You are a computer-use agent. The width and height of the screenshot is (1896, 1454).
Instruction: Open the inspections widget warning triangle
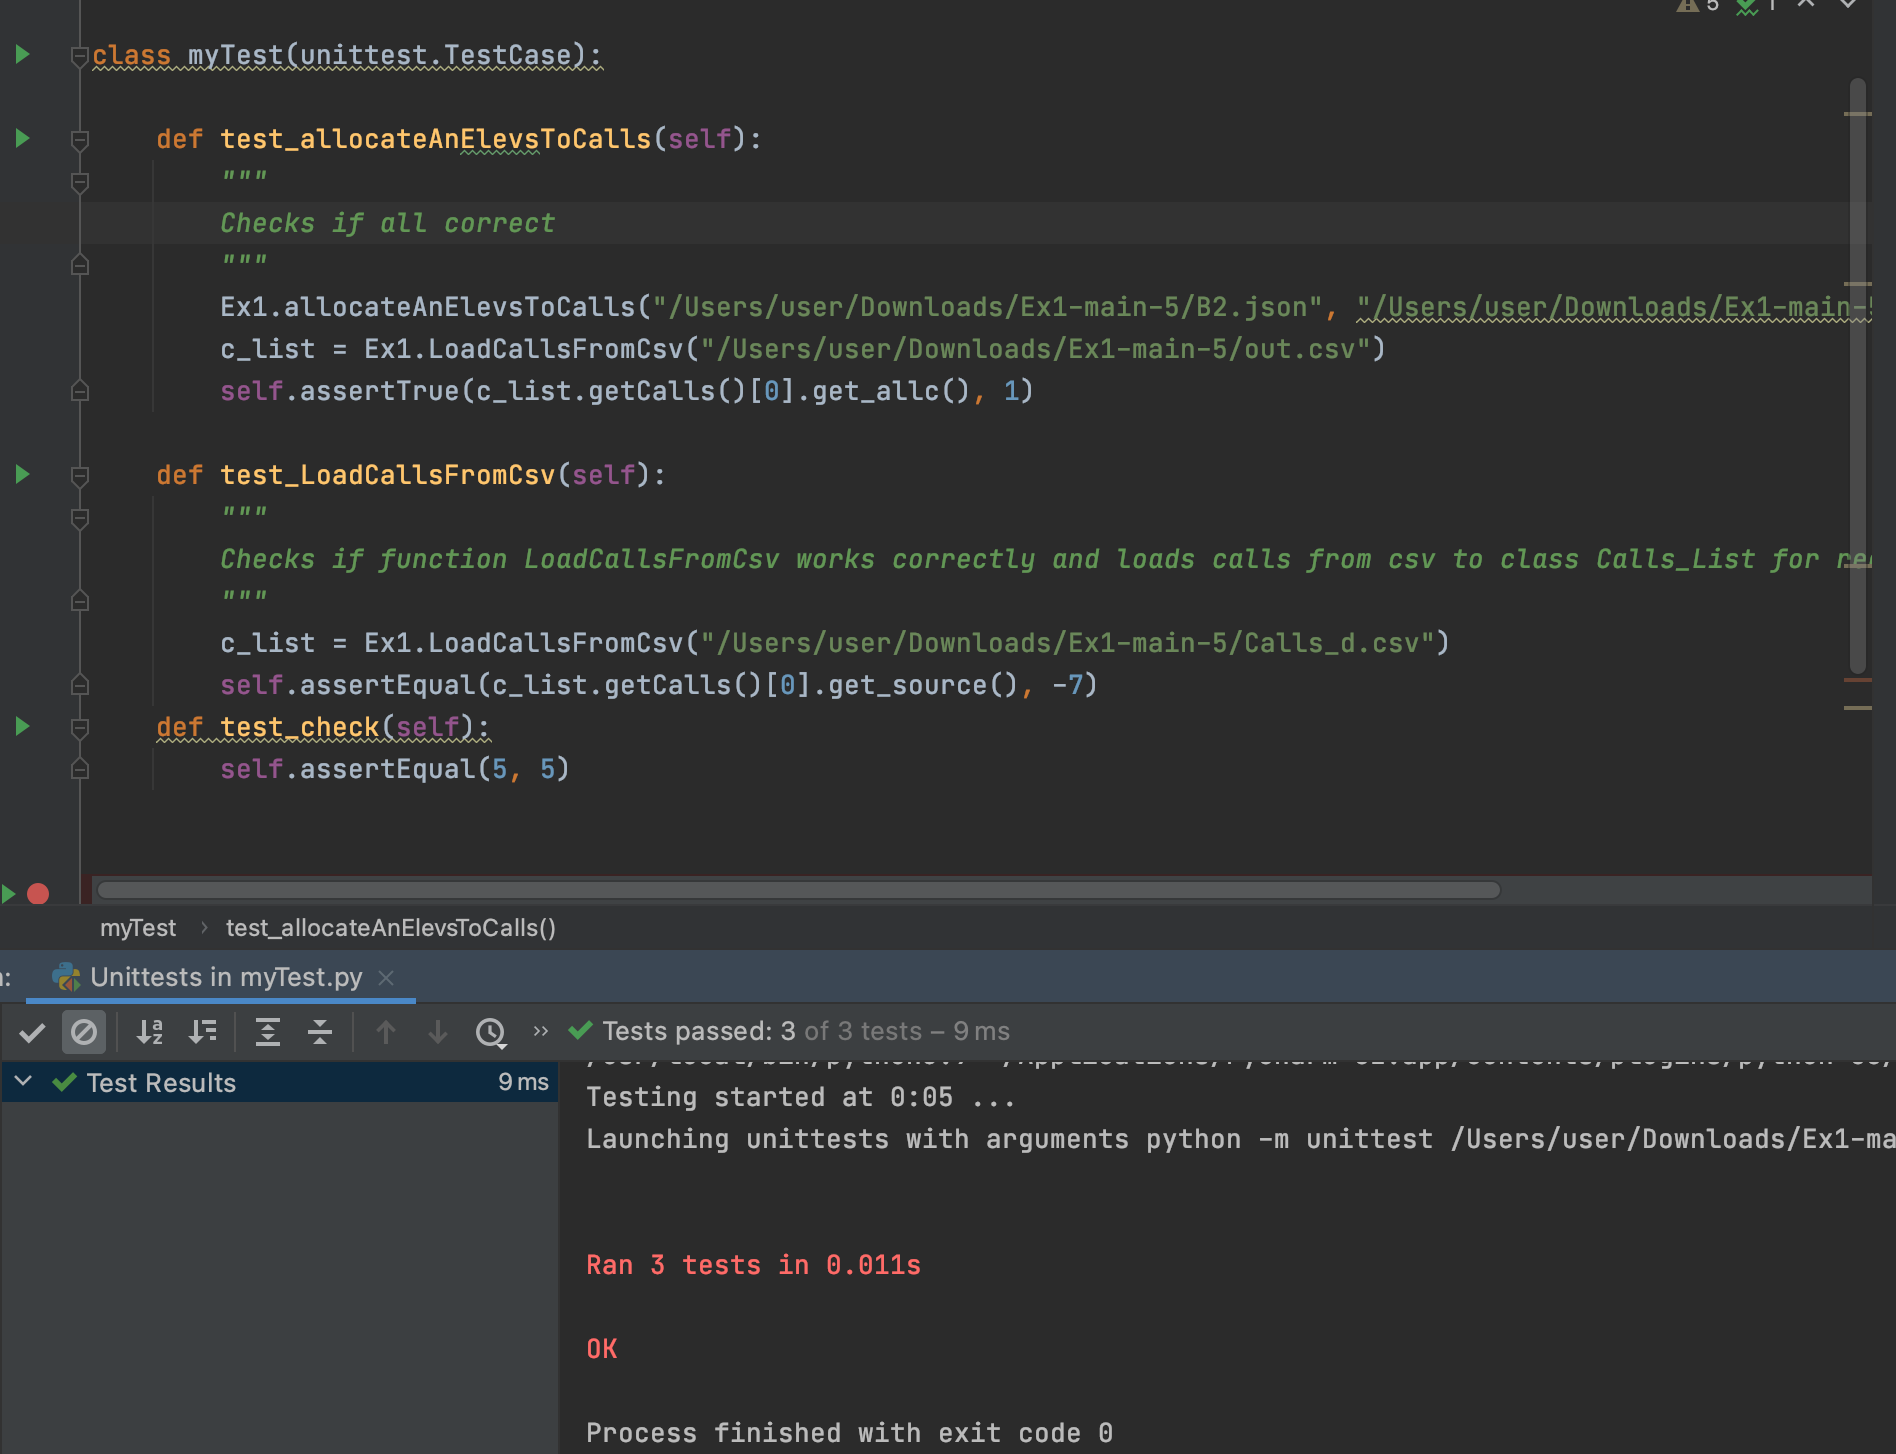point(1688,7)
